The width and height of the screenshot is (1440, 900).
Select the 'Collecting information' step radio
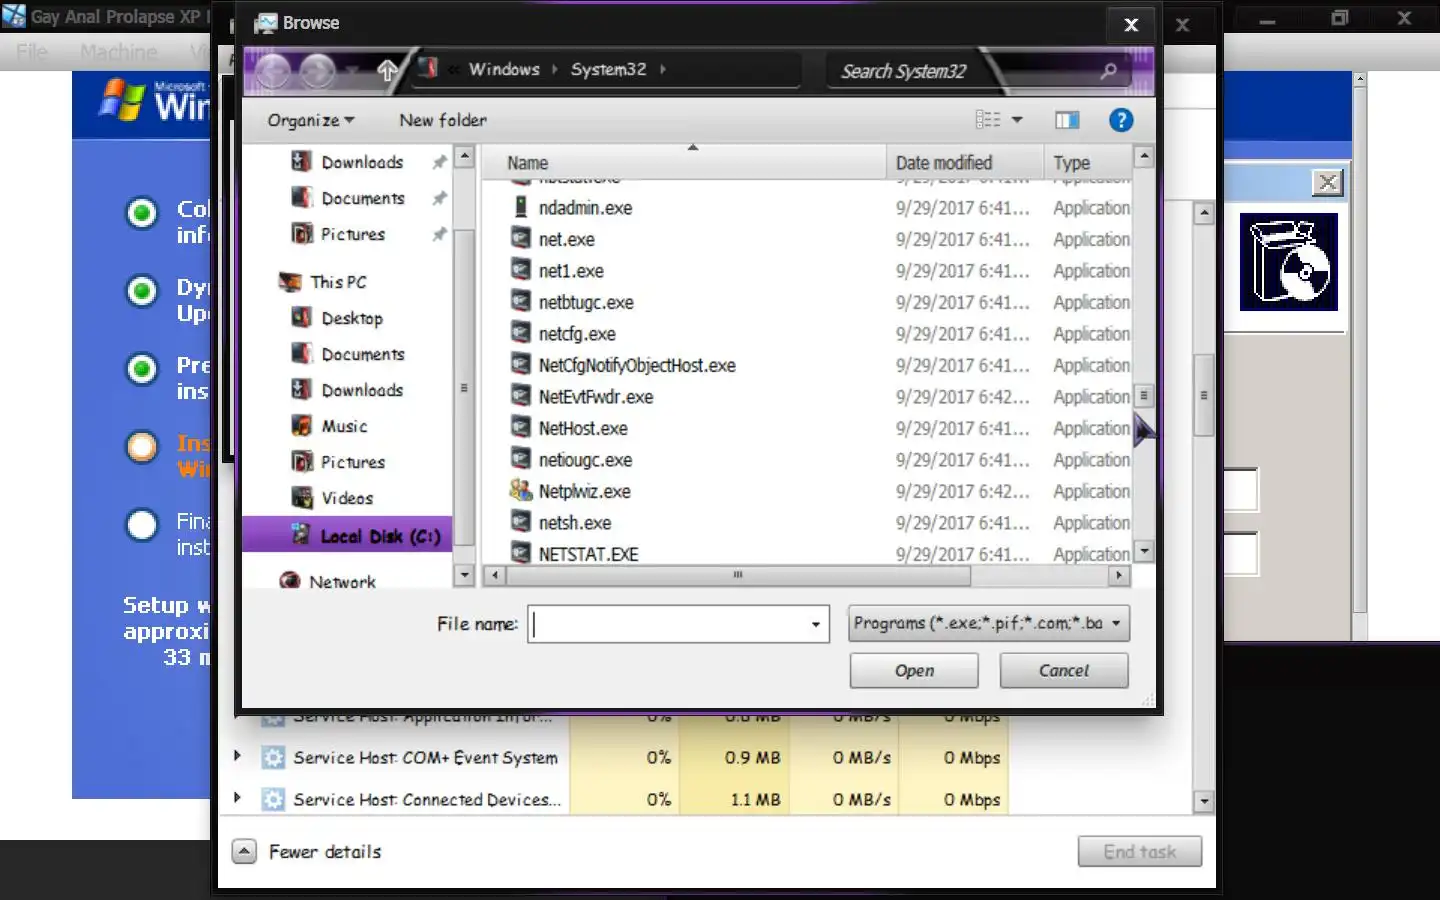pyautogui.click(x=142, y=213)
